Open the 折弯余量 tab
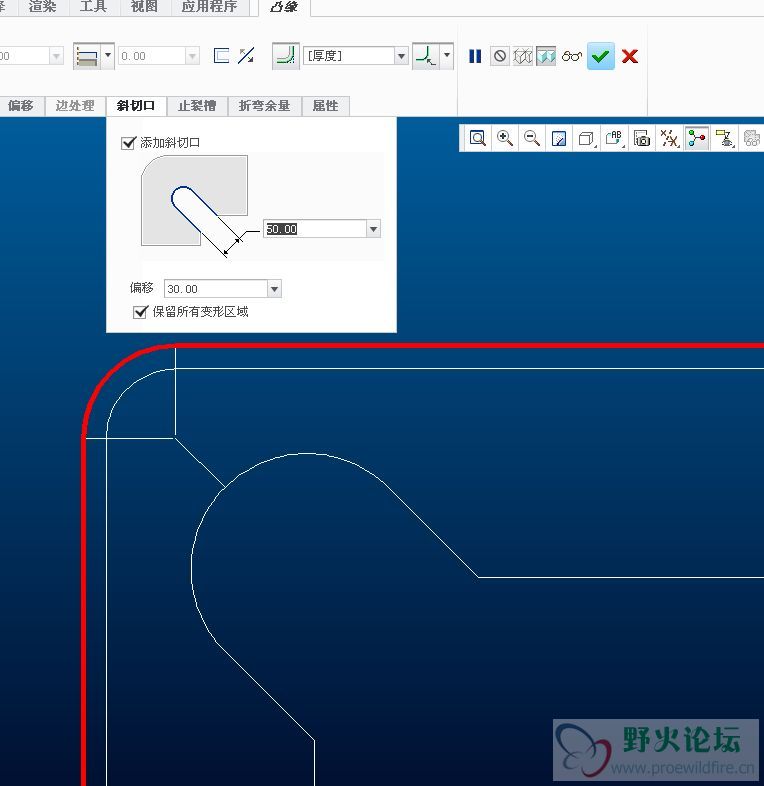The image size is (764, 786). pyautogui.click(x=264, y=106)
